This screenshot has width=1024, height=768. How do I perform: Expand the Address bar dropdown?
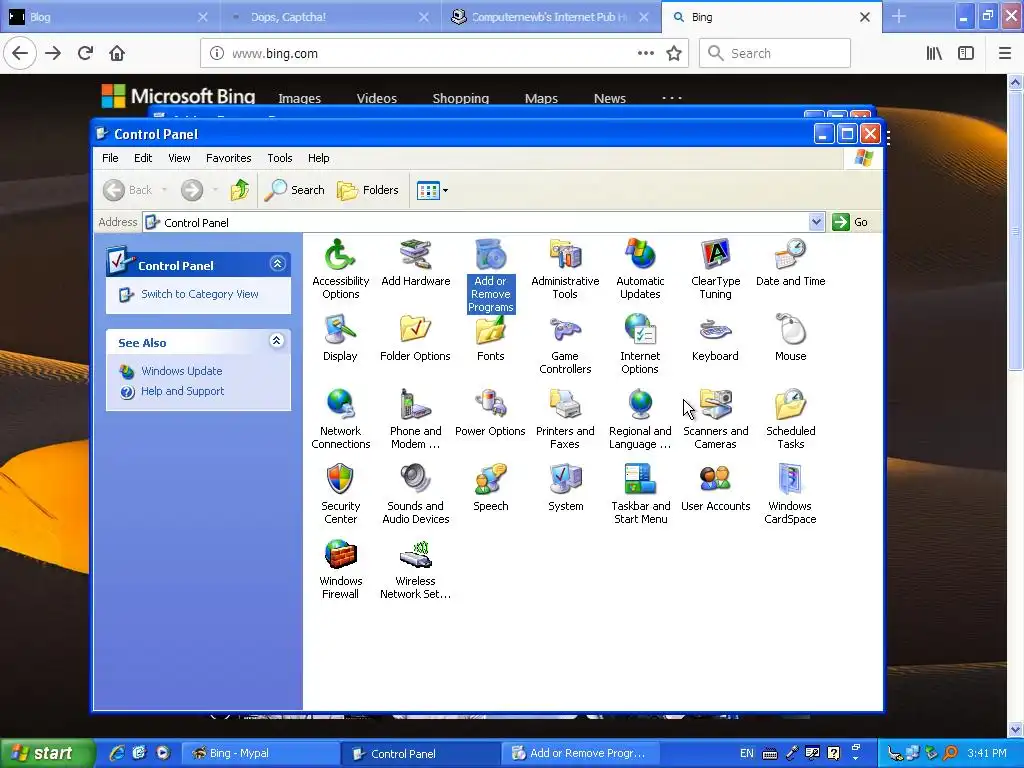pos(816,222)
